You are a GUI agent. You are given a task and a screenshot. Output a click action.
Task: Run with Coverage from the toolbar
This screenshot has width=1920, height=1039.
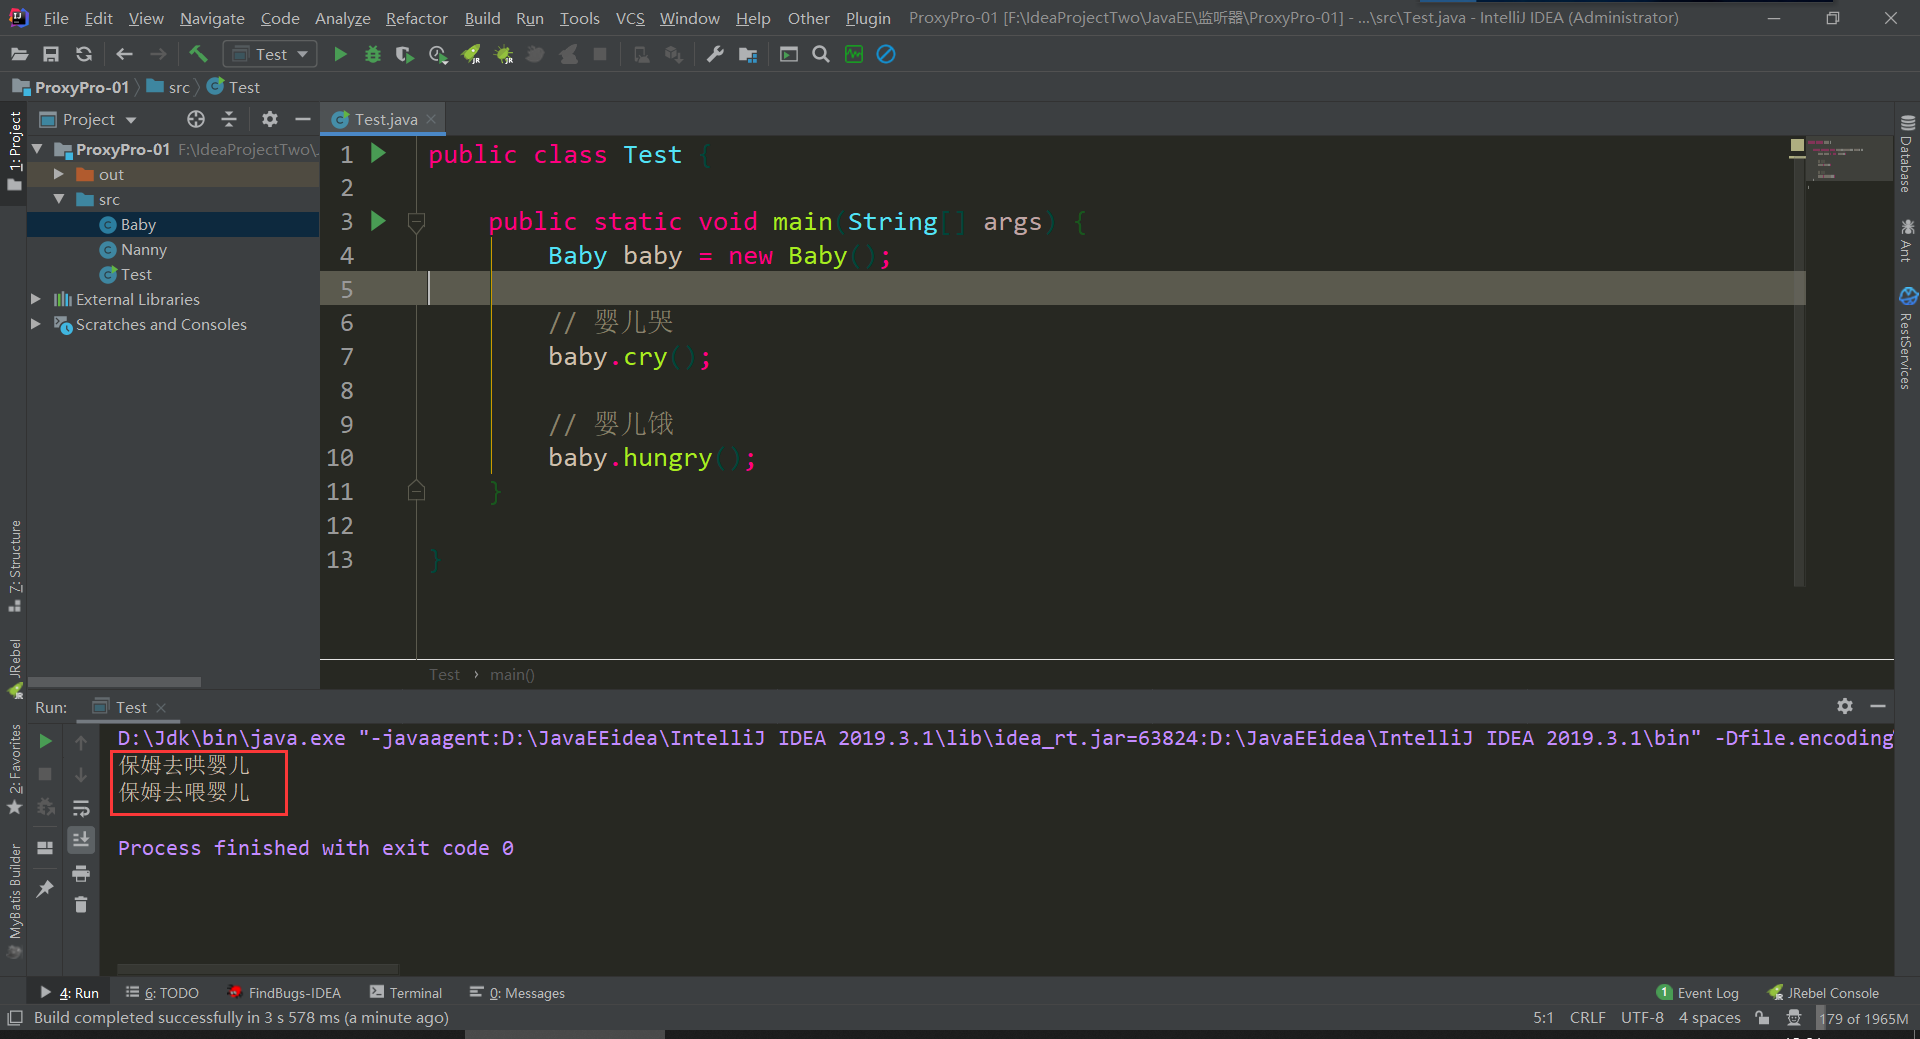pos(405,54)
